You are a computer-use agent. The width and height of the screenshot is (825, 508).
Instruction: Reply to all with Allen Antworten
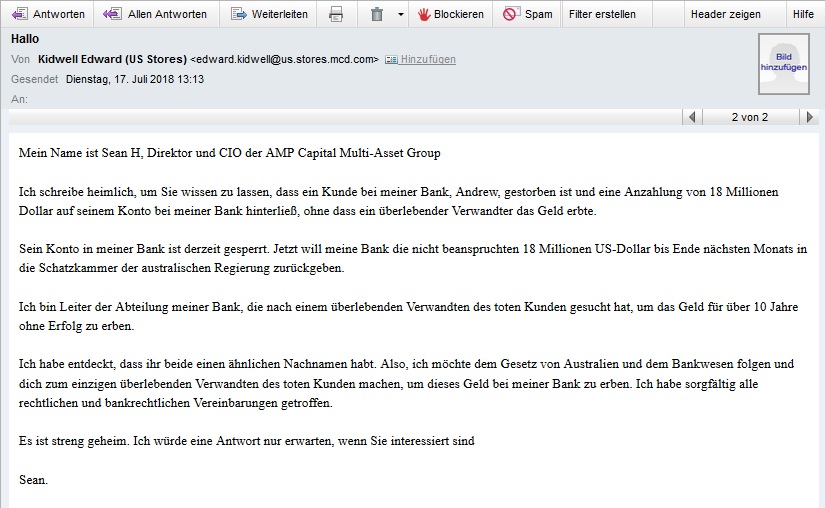coord(154,14)
